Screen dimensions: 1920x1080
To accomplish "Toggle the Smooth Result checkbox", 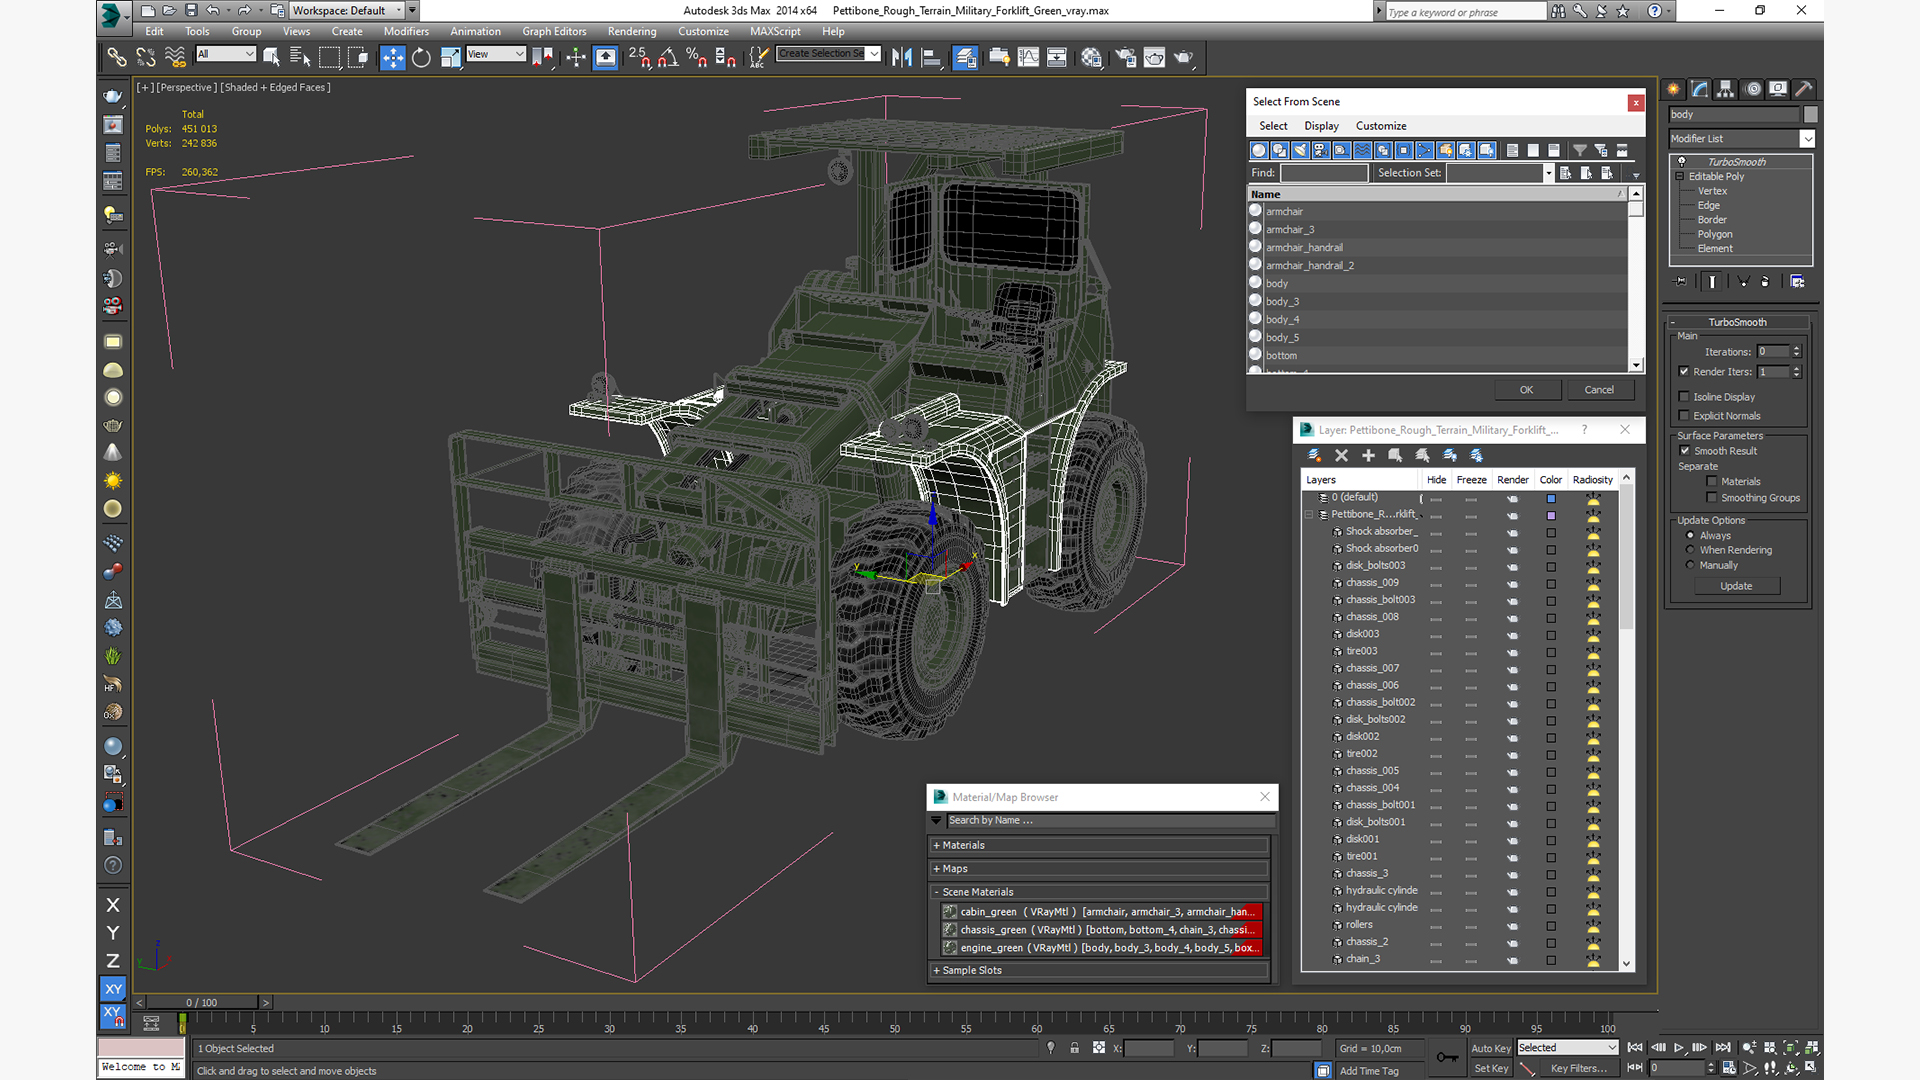I will point(1685,451).
